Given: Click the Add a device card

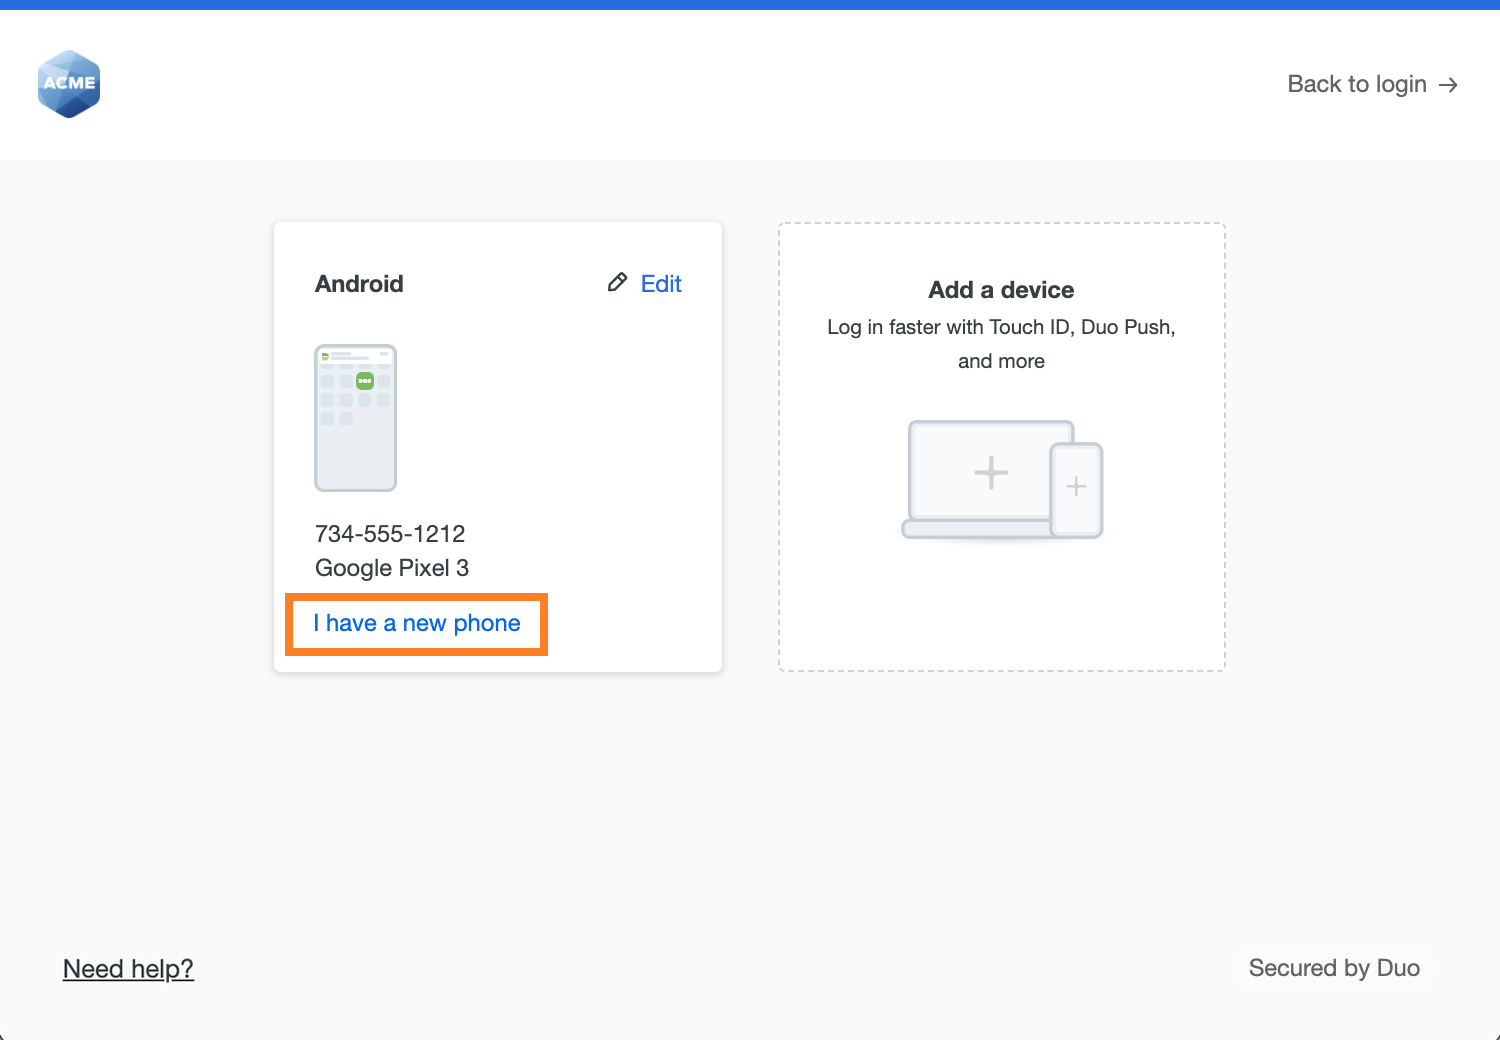Looking at the screenshot, I should pyautogui.click(x=1001, y=445).
